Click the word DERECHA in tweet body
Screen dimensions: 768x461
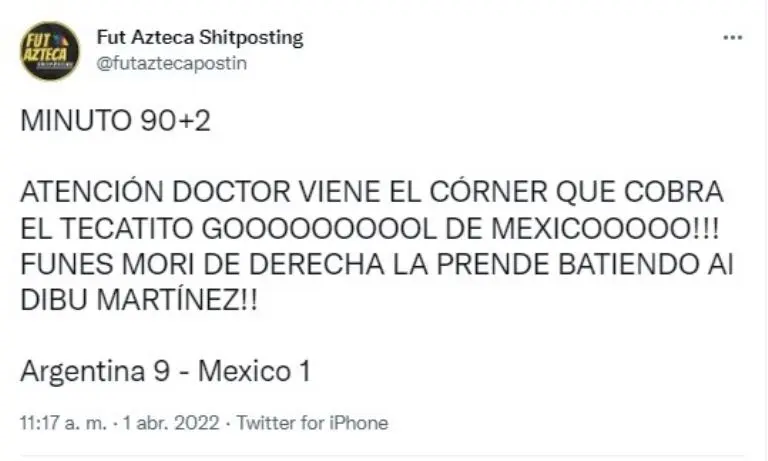point(317,265)
